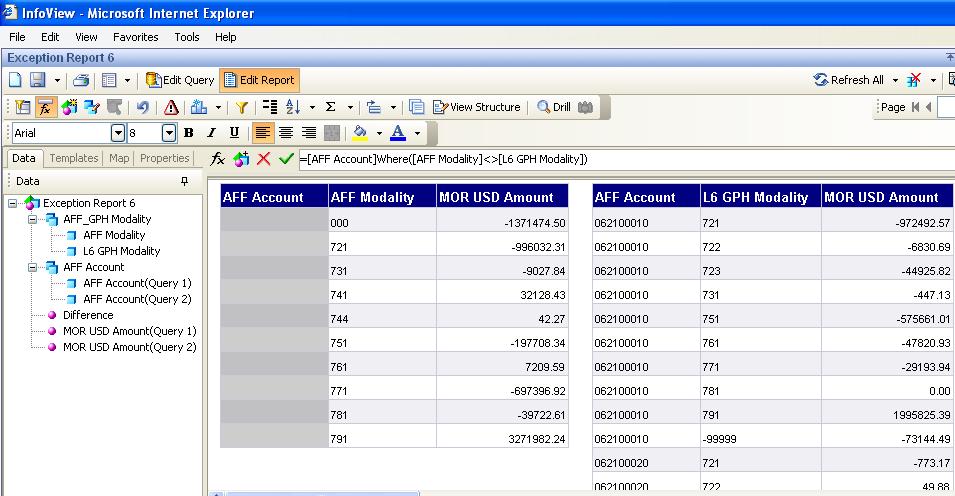Toggle the formula toolbar fx button
955x496 pixels.
click(46, 107)
